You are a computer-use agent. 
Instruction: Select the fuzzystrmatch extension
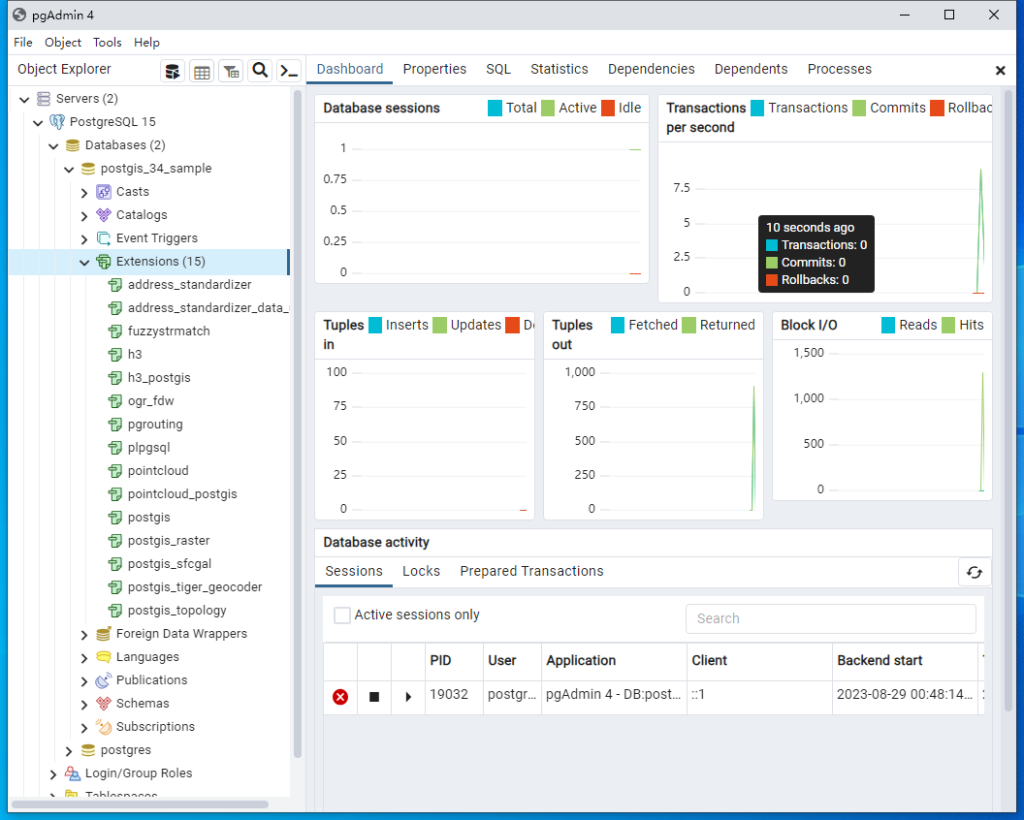pos(168,331)
